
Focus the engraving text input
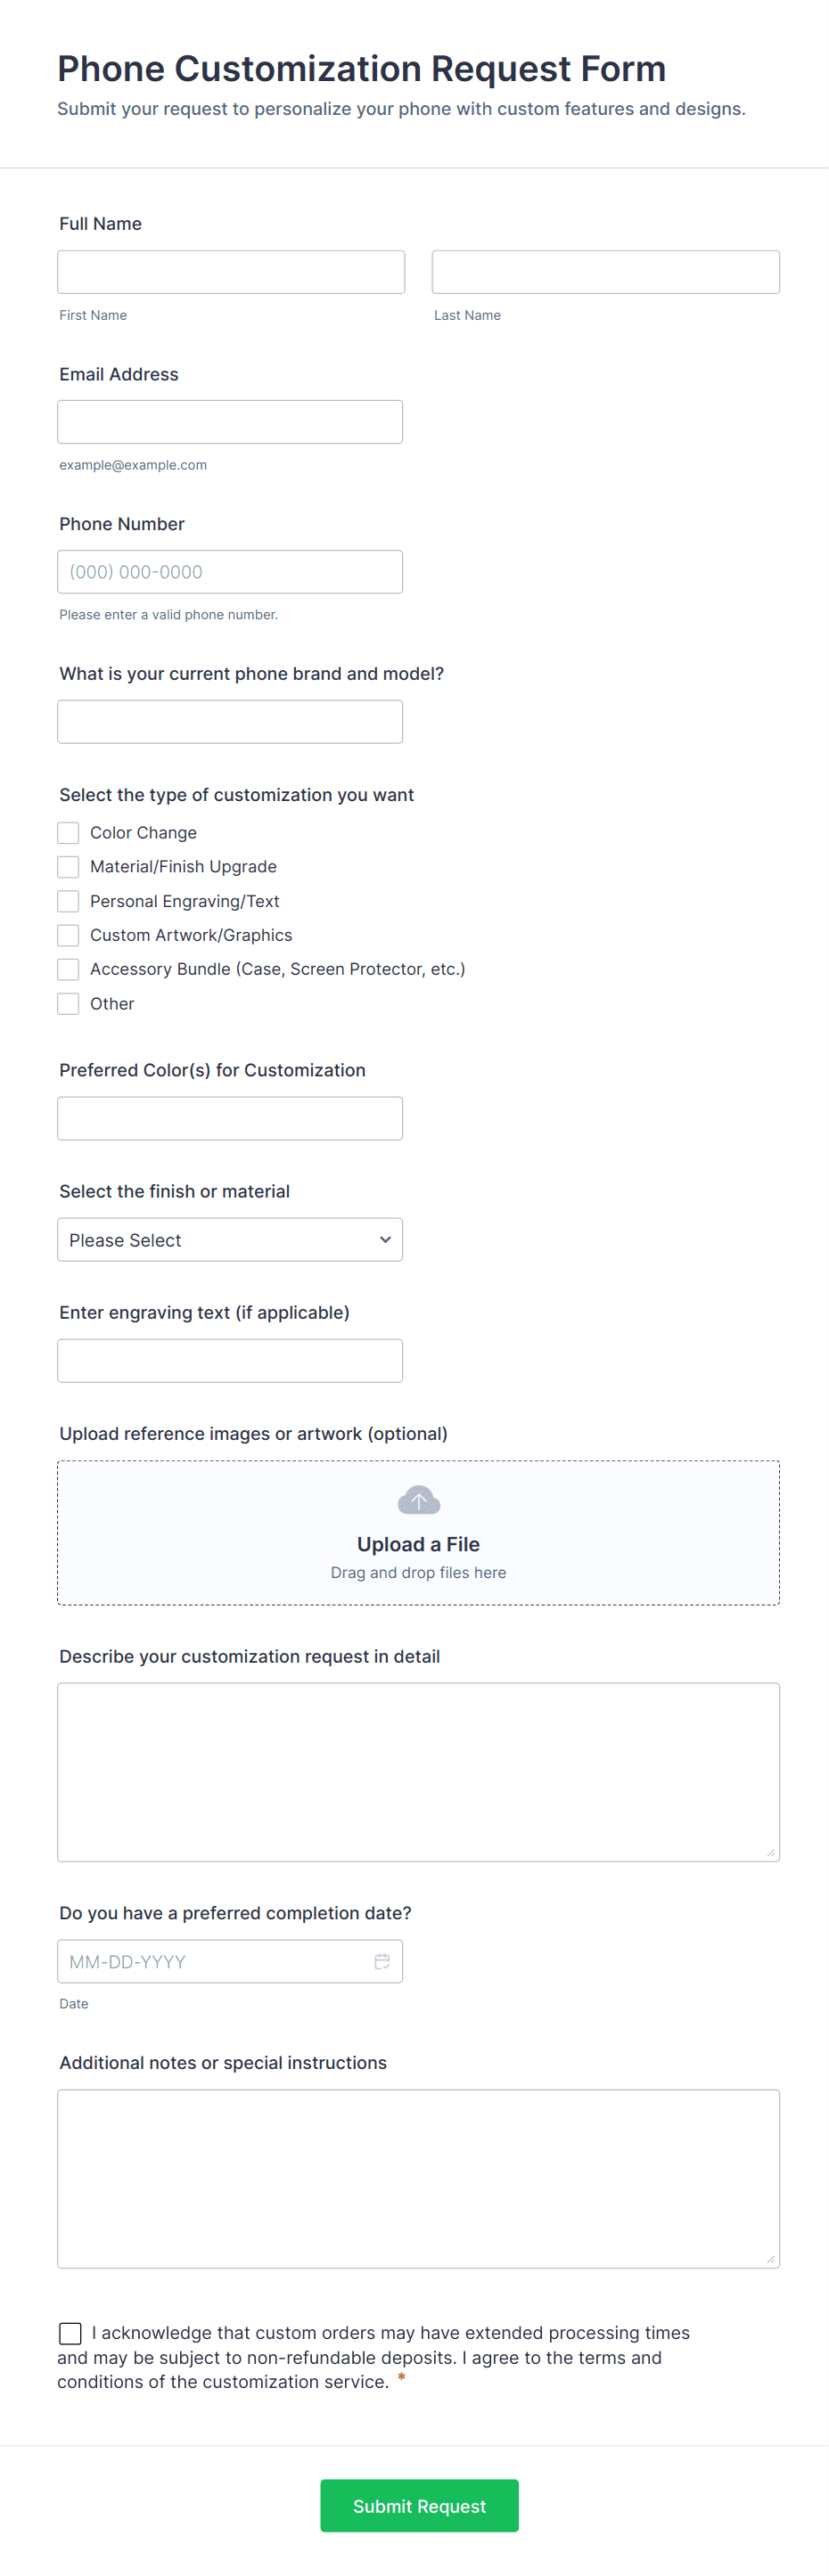230,1361
